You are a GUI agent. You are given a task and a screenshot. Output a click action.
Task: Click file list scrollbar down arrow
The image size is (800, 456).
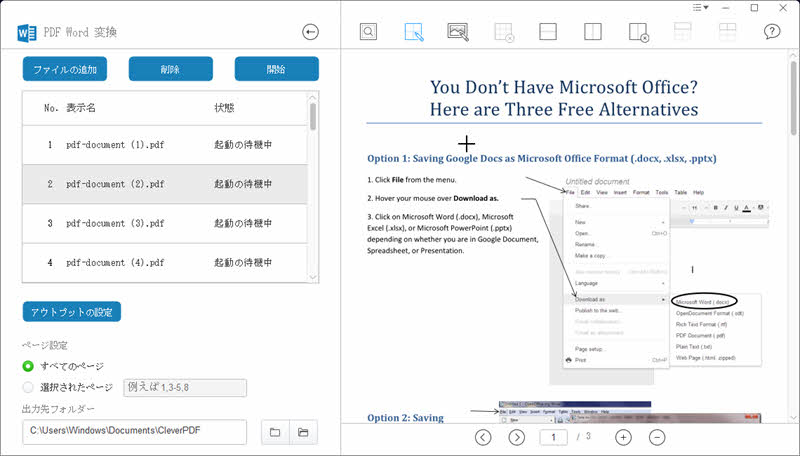click(x=313, y=277)
